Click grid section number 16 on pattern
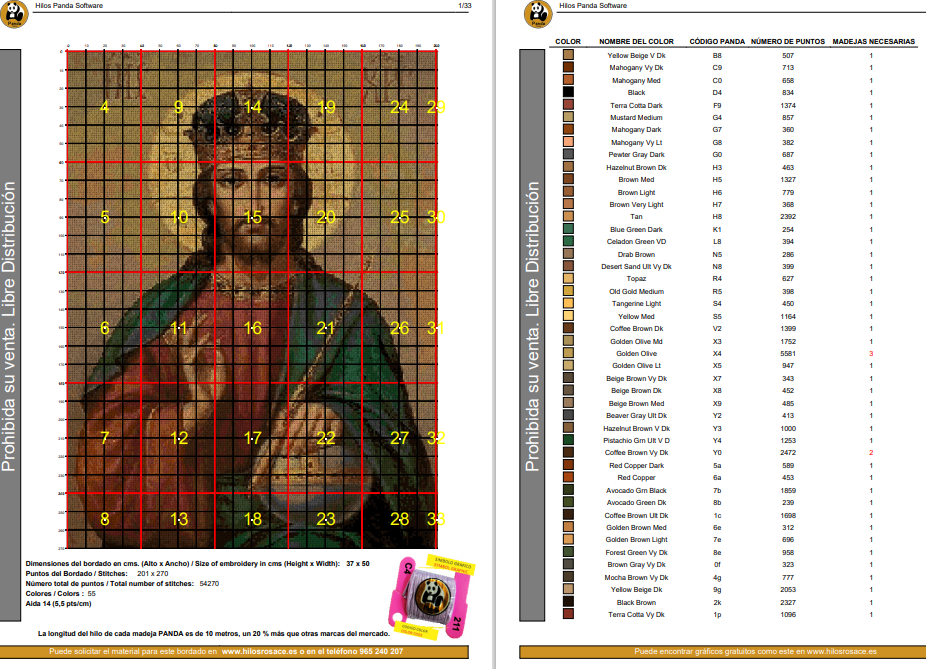 click(x=253, y=328)
